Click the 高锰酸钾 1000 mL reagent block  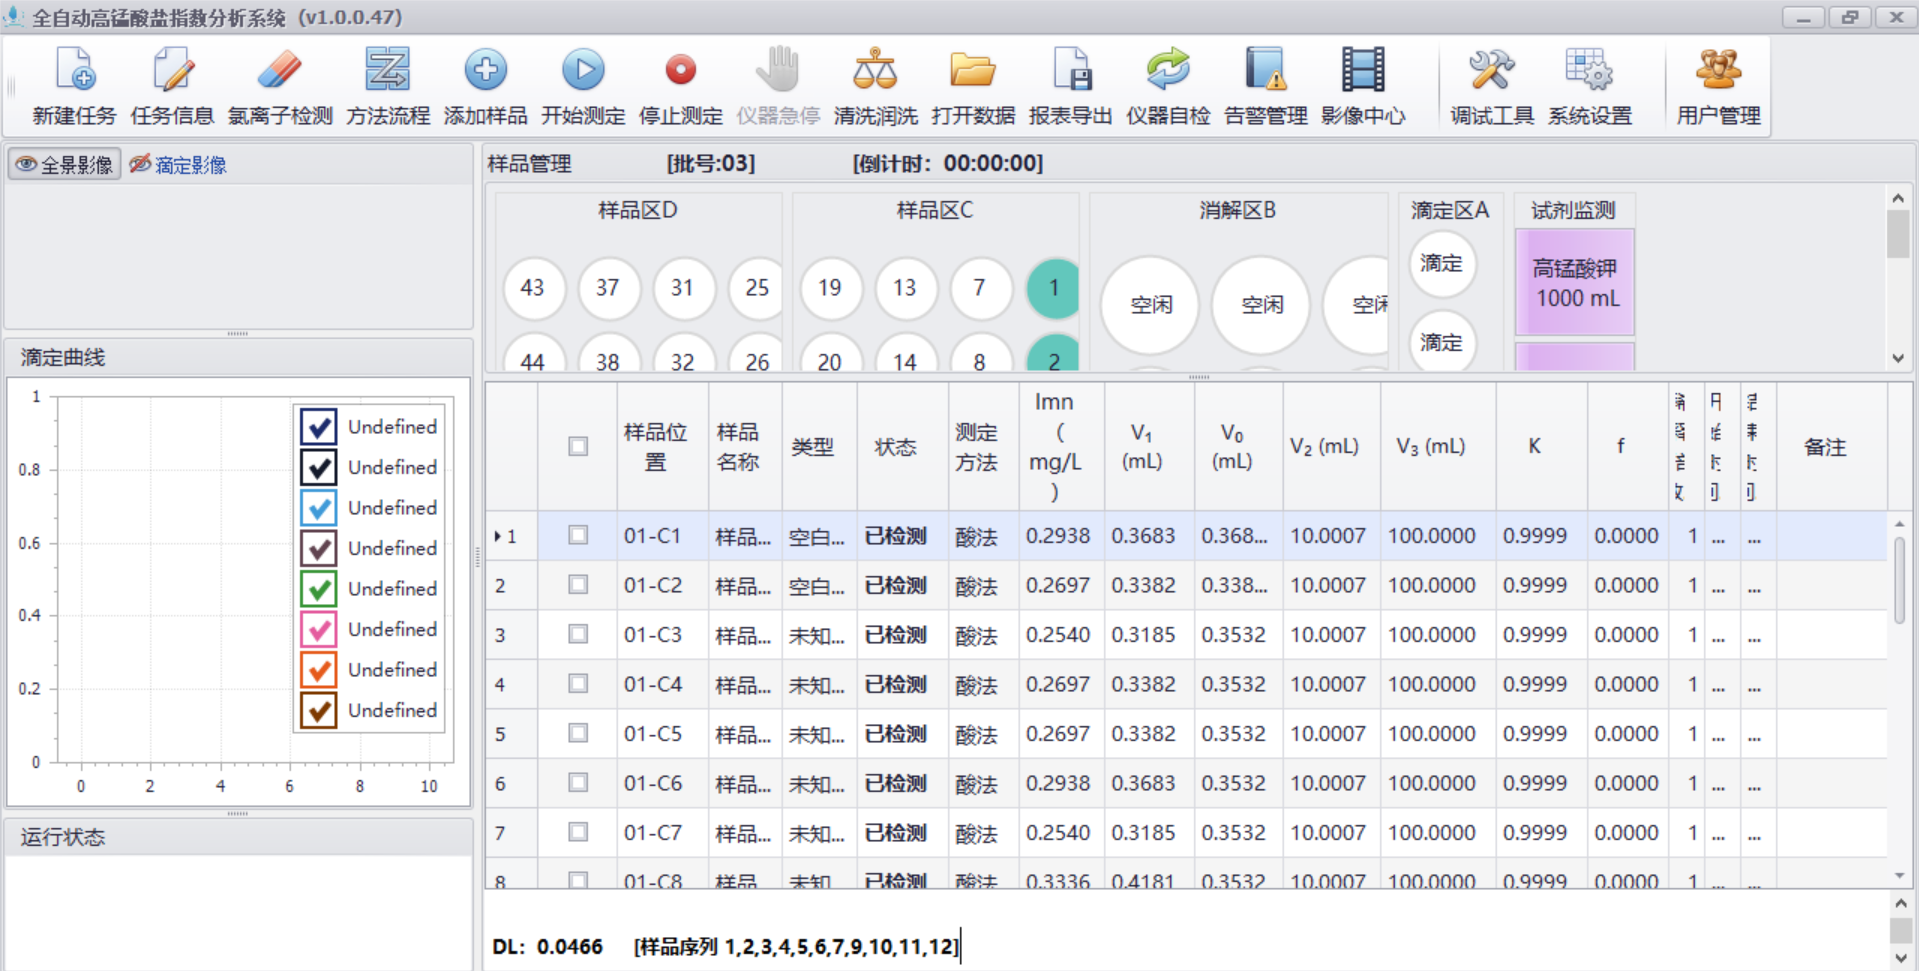(x=1575, y=283)
